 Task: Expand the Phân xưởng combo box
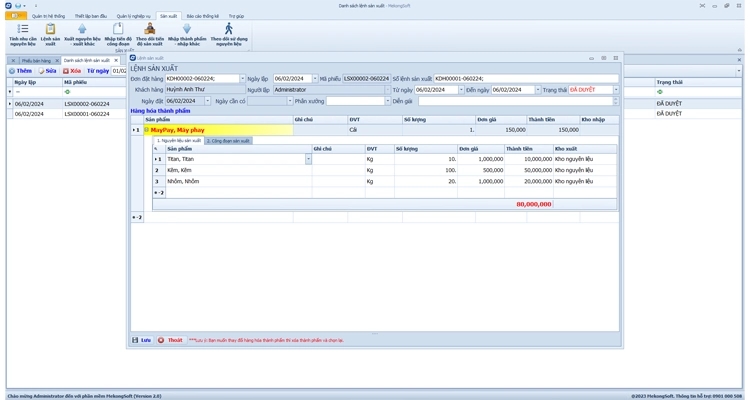click(386, 101)
